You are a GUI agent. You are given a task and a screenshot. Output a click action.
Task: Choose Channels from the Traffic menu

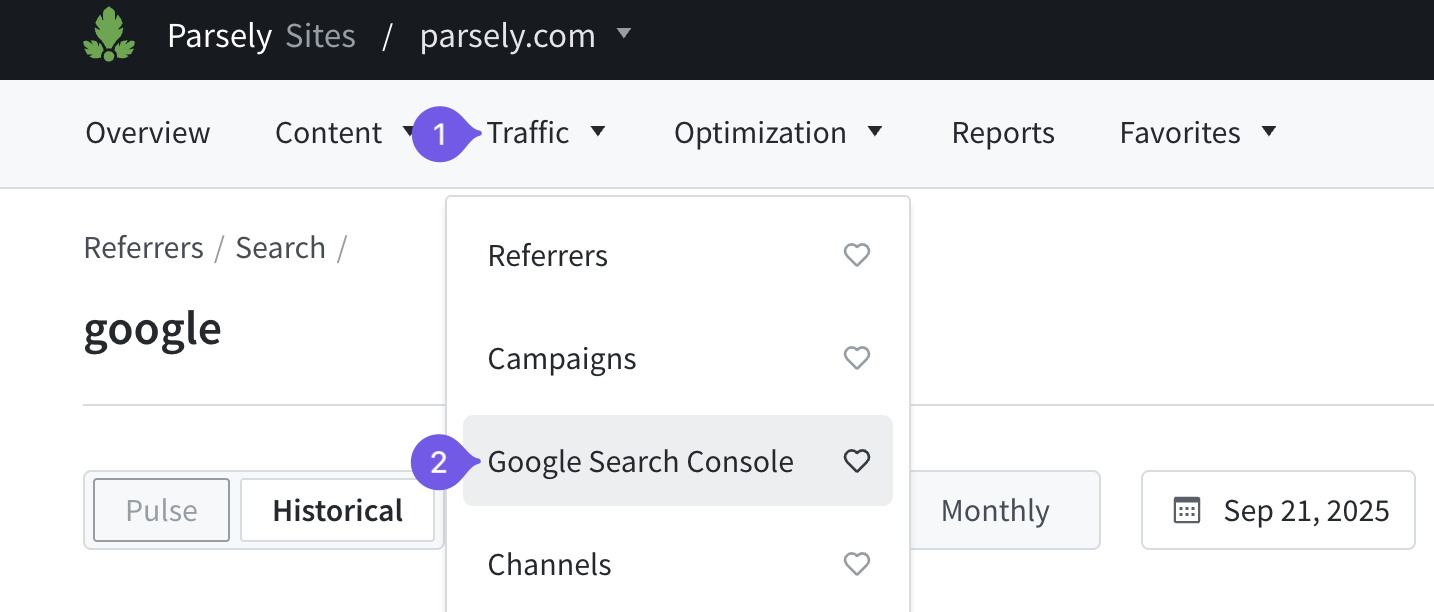coord(550,565)
